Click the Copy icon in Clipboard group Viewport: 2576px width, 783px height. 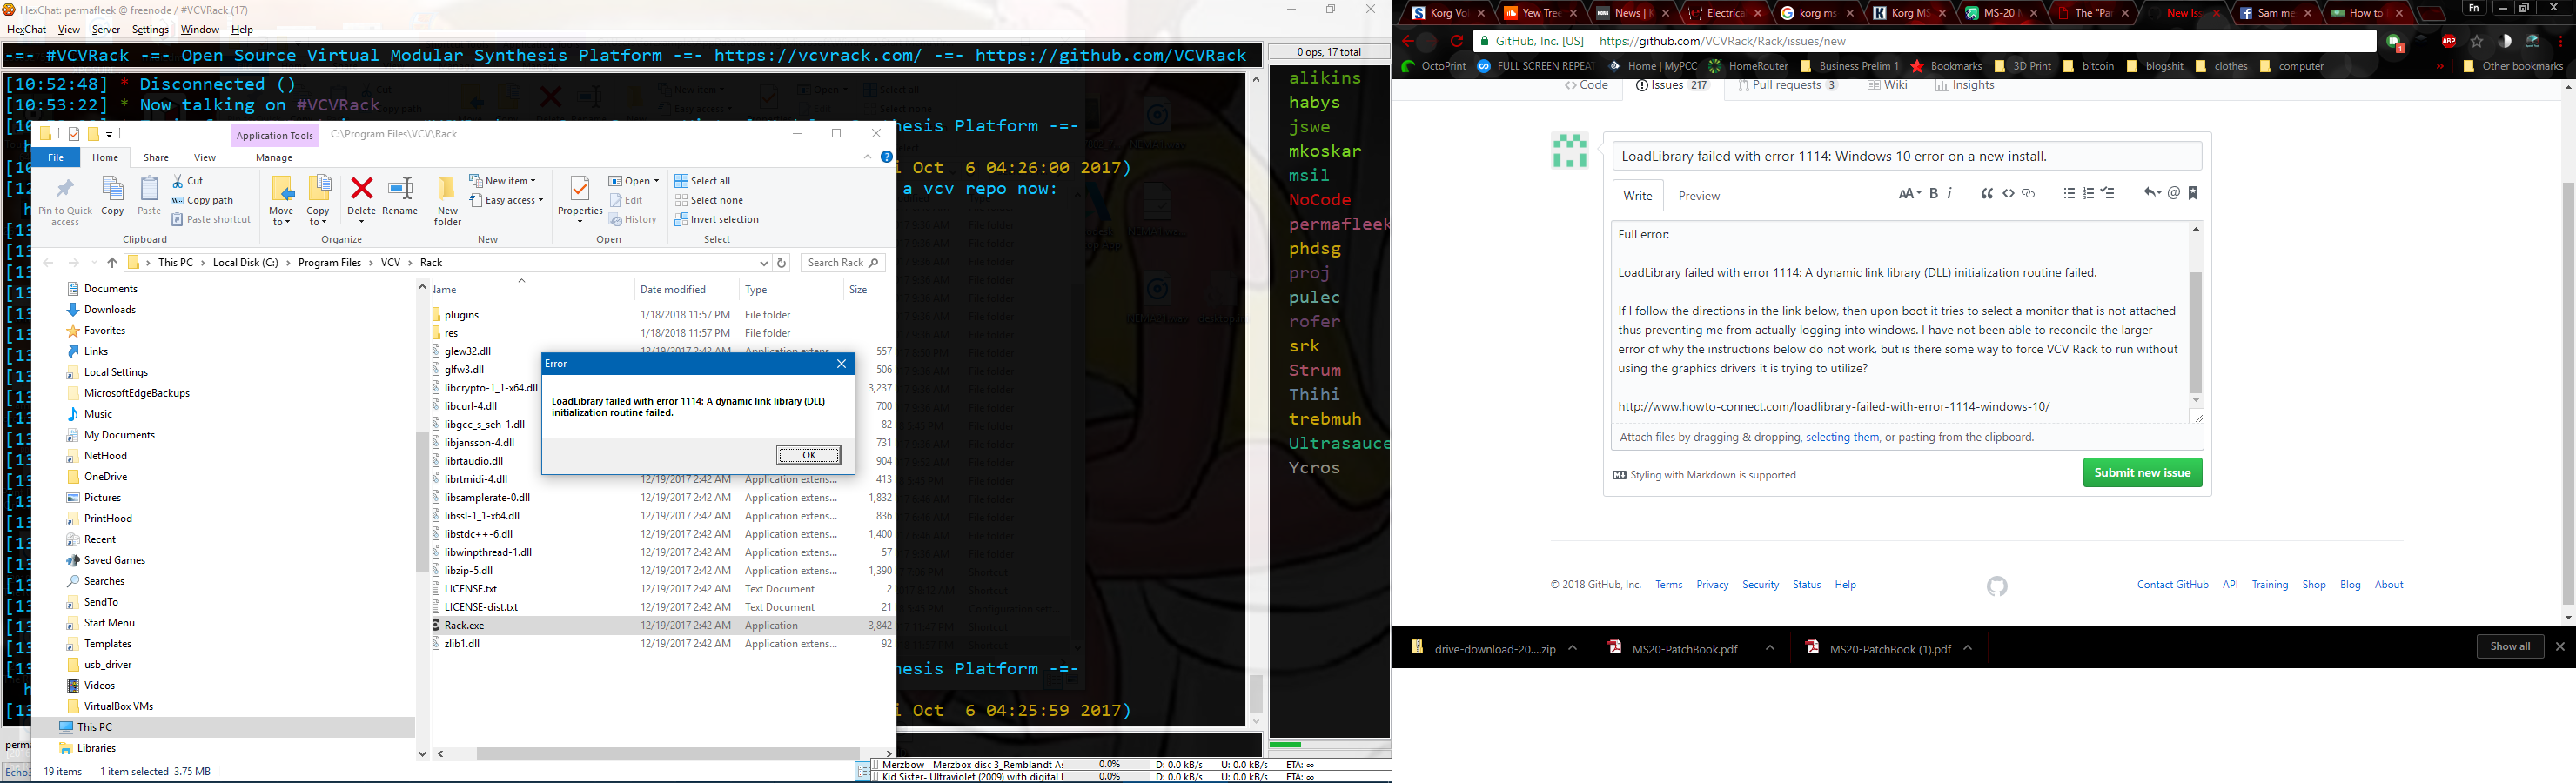[x=113, y=188]
